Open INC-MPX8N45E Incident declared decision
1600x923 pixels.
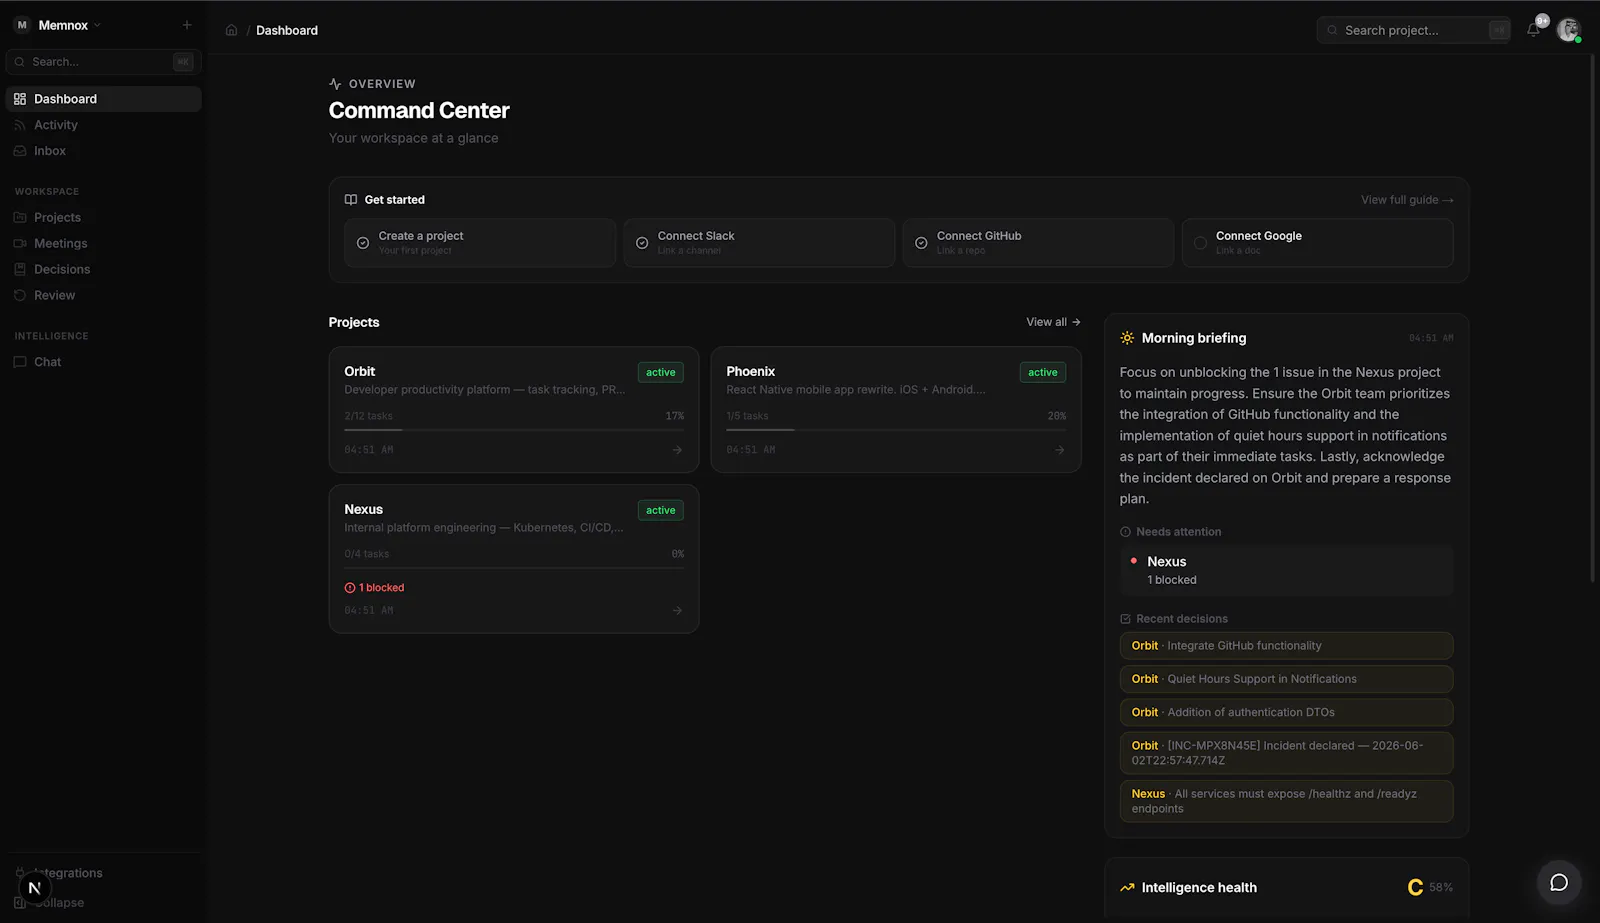1286,753
